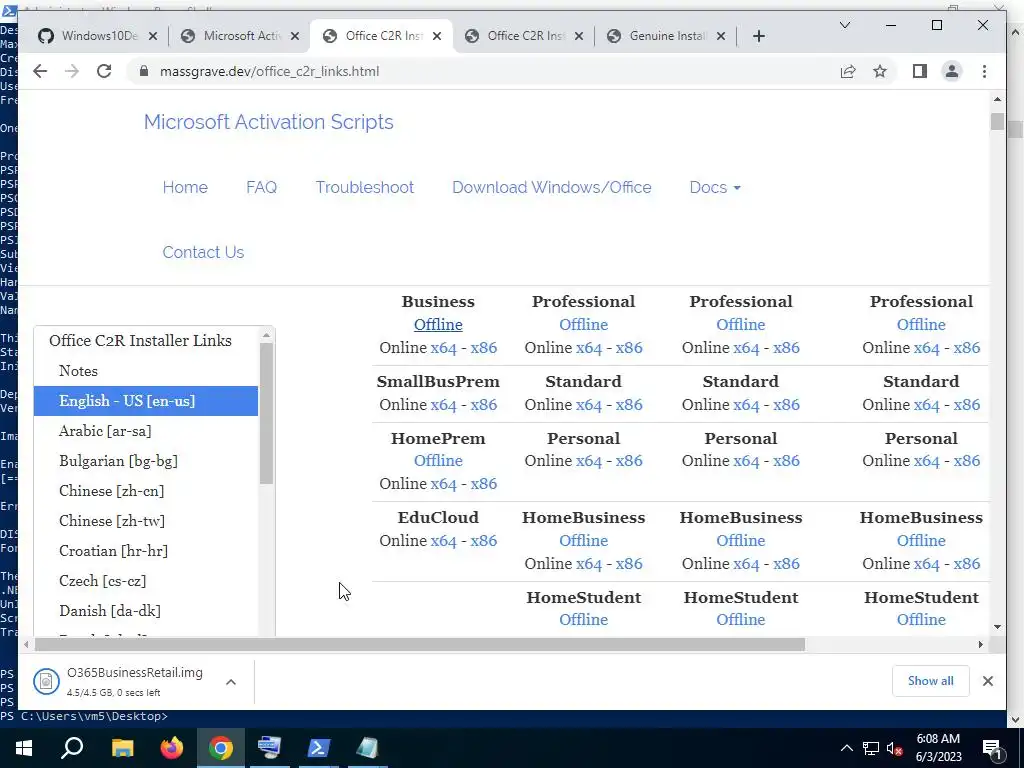1024x768 pixels.
Task: Open the O365BusinessRetail.img download item
Action: point(124,681)
